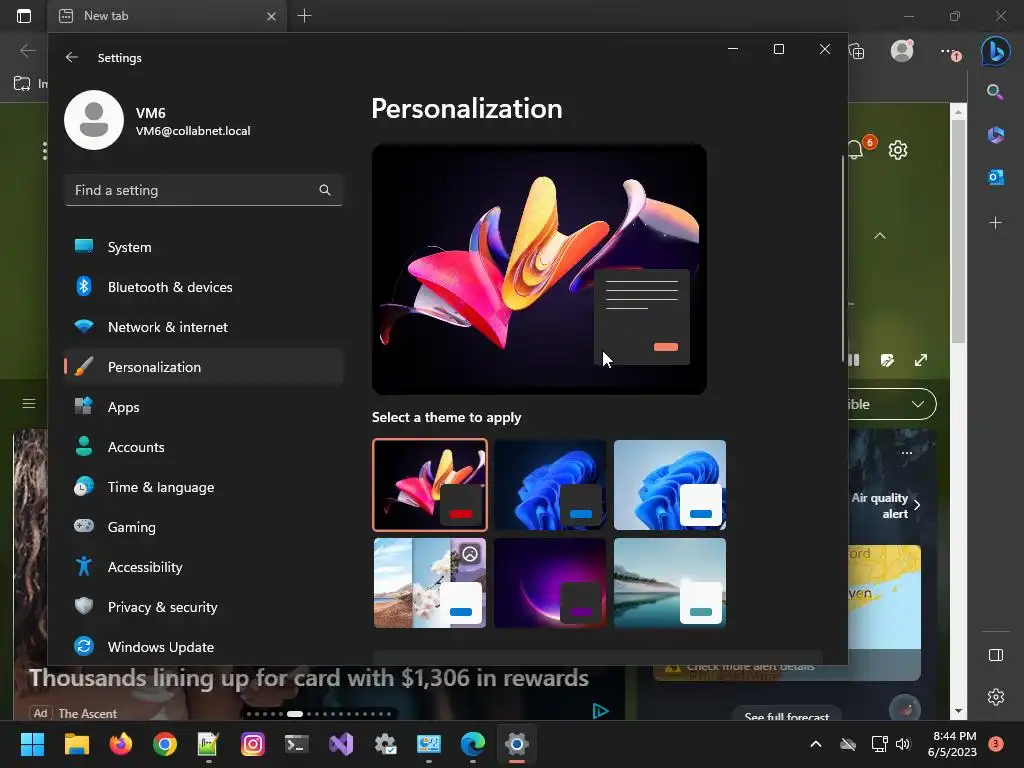Open Apps settings category
This screenshot has height=768, width=1024.
[204, 407]
